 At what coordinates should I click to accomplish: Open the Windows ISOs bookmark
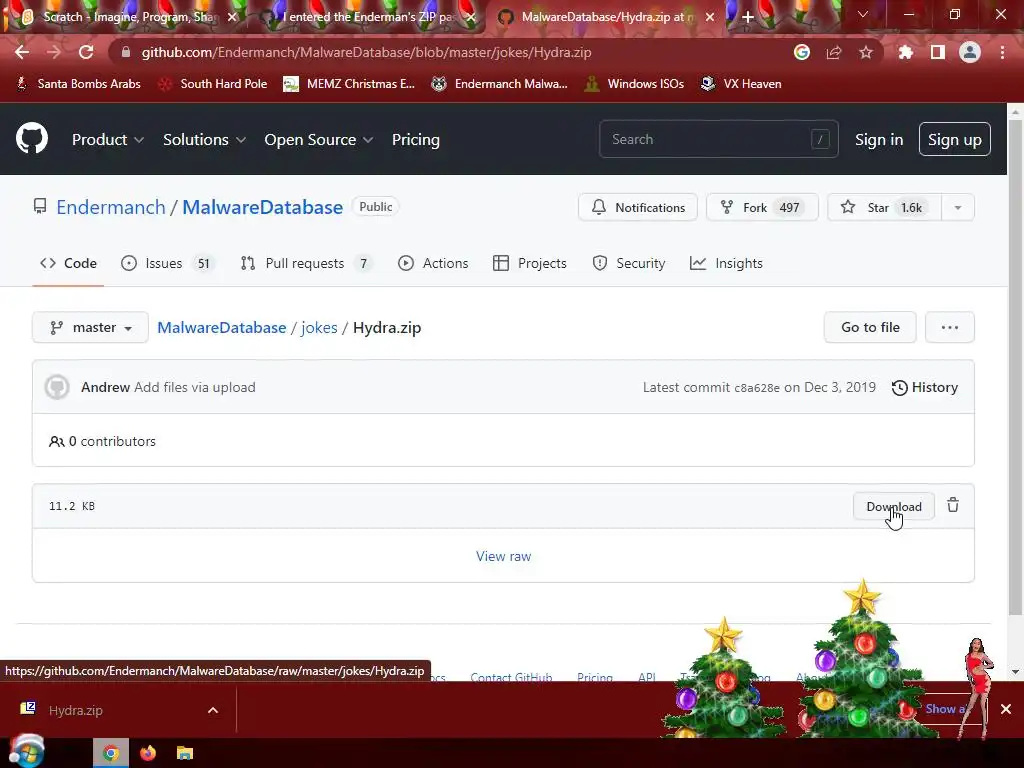click(633, 84)
